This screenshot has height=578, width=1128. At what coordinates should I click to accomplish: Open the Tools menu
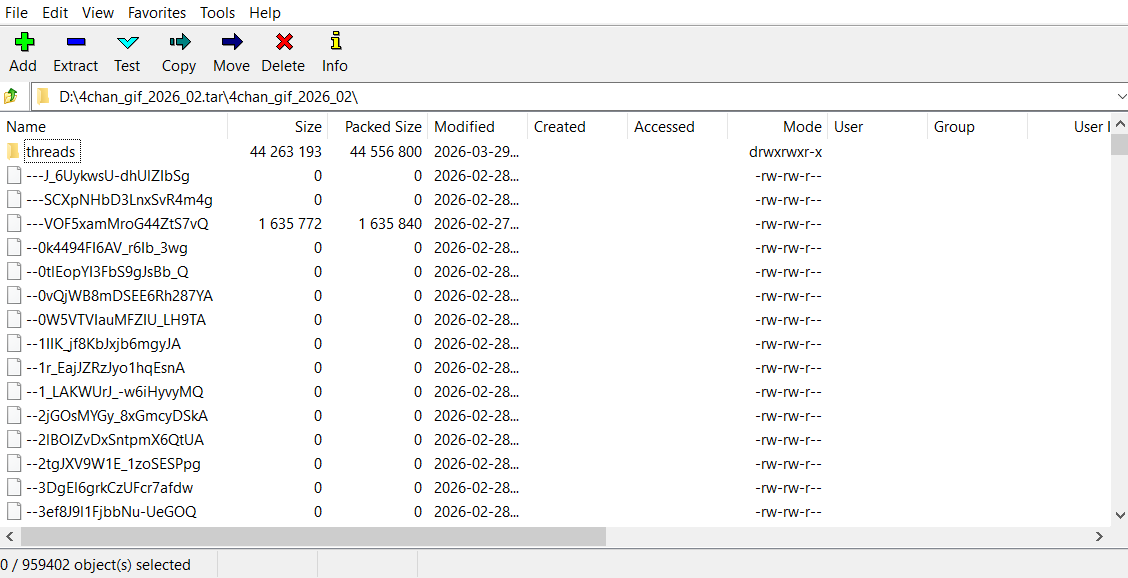[217, 13]
